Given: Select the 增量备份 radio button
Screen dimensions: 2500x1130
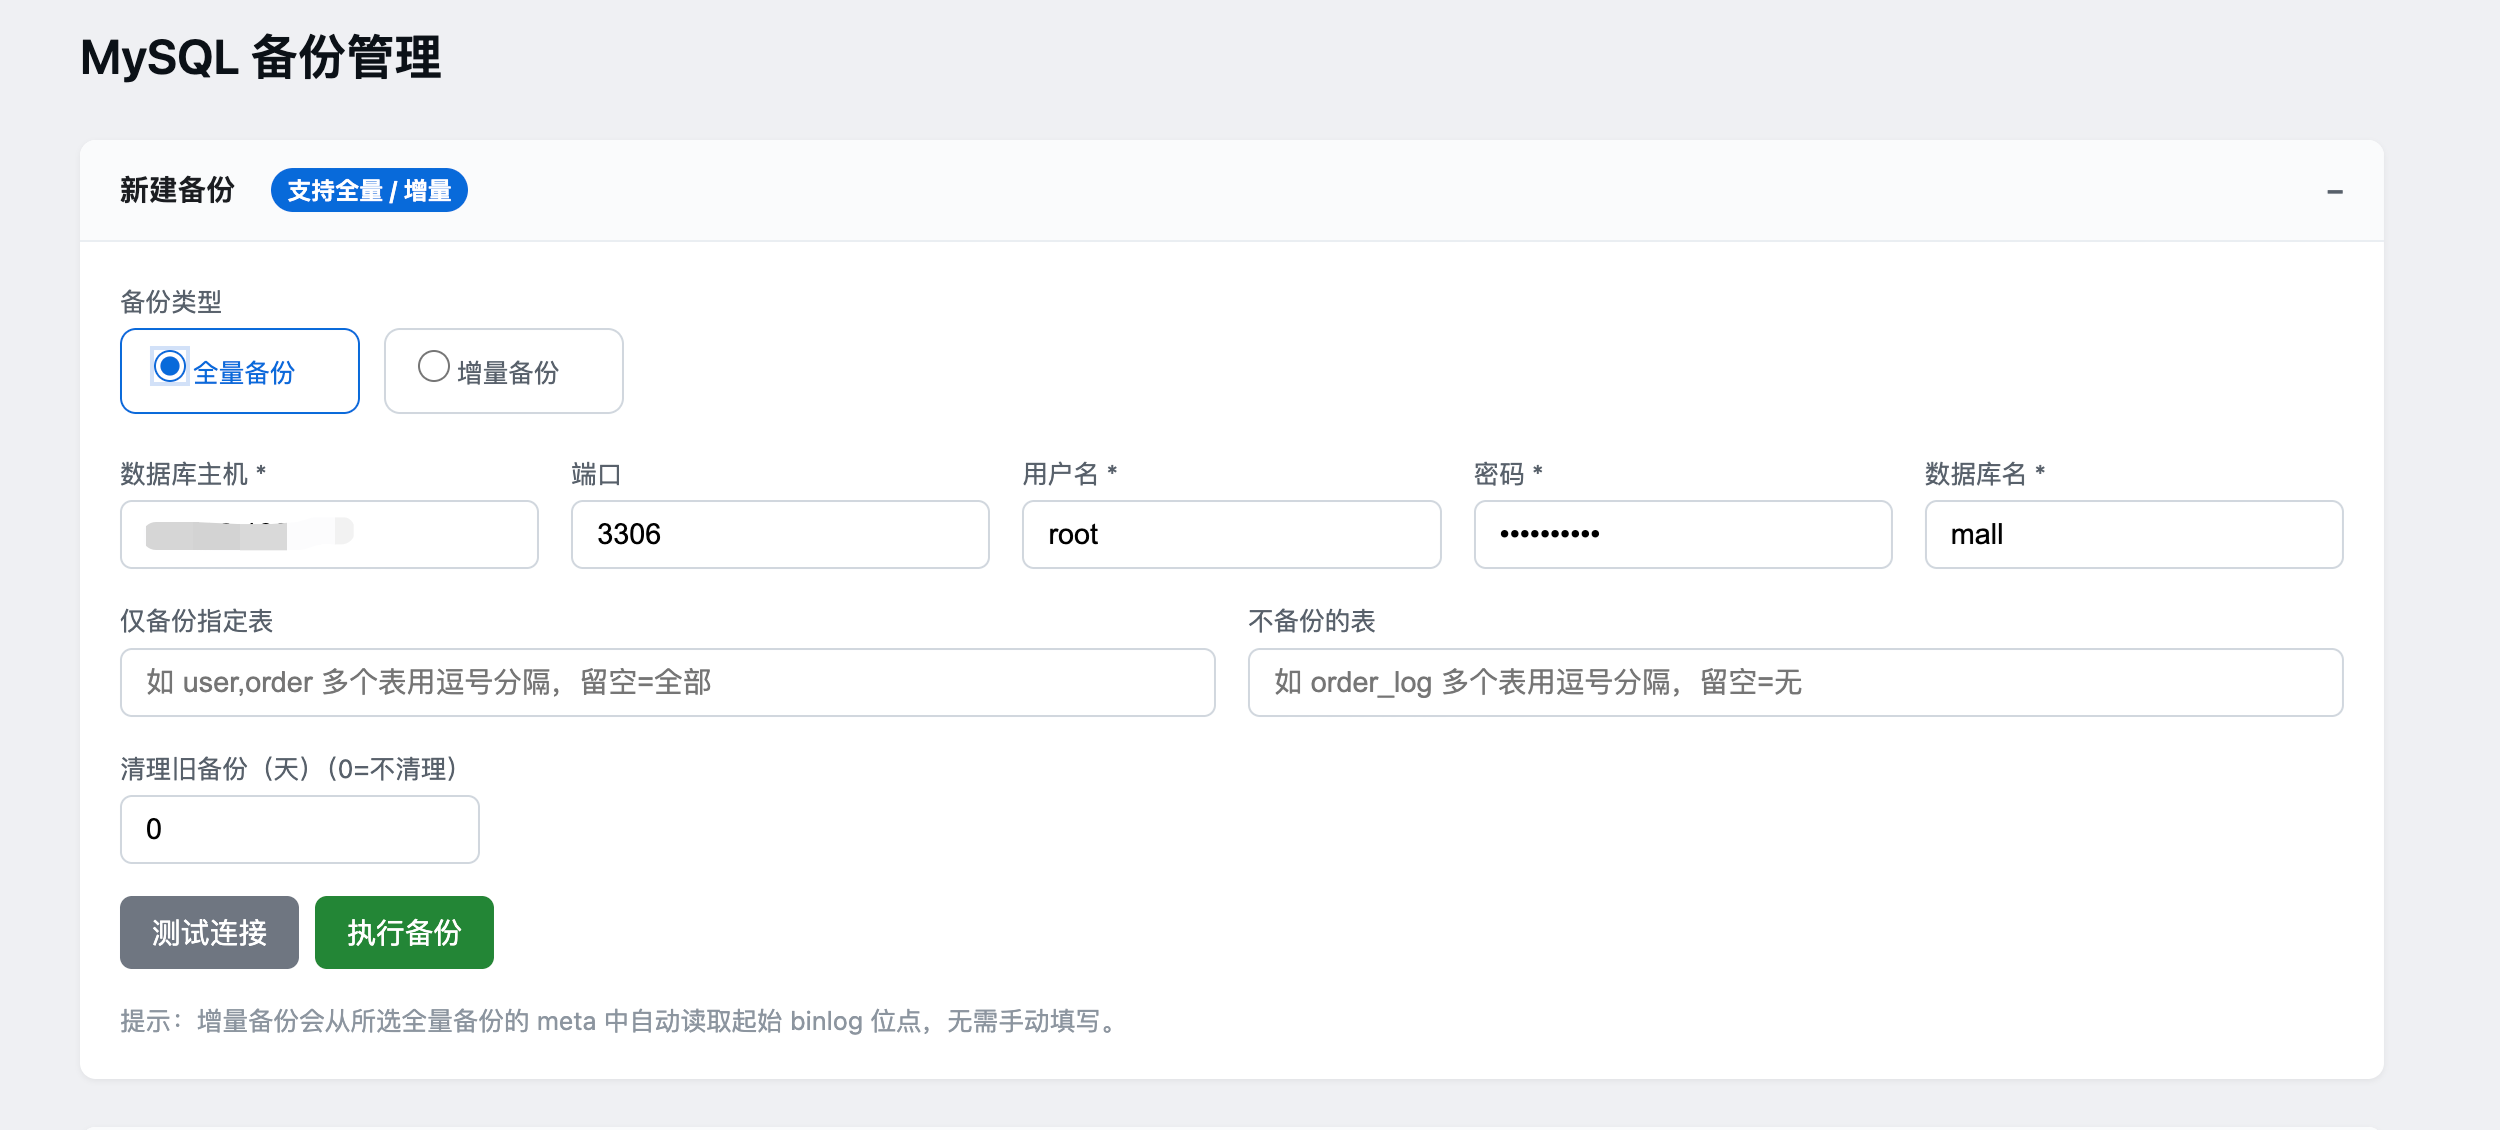Looking at the screenshot, I should click(433, 366).
